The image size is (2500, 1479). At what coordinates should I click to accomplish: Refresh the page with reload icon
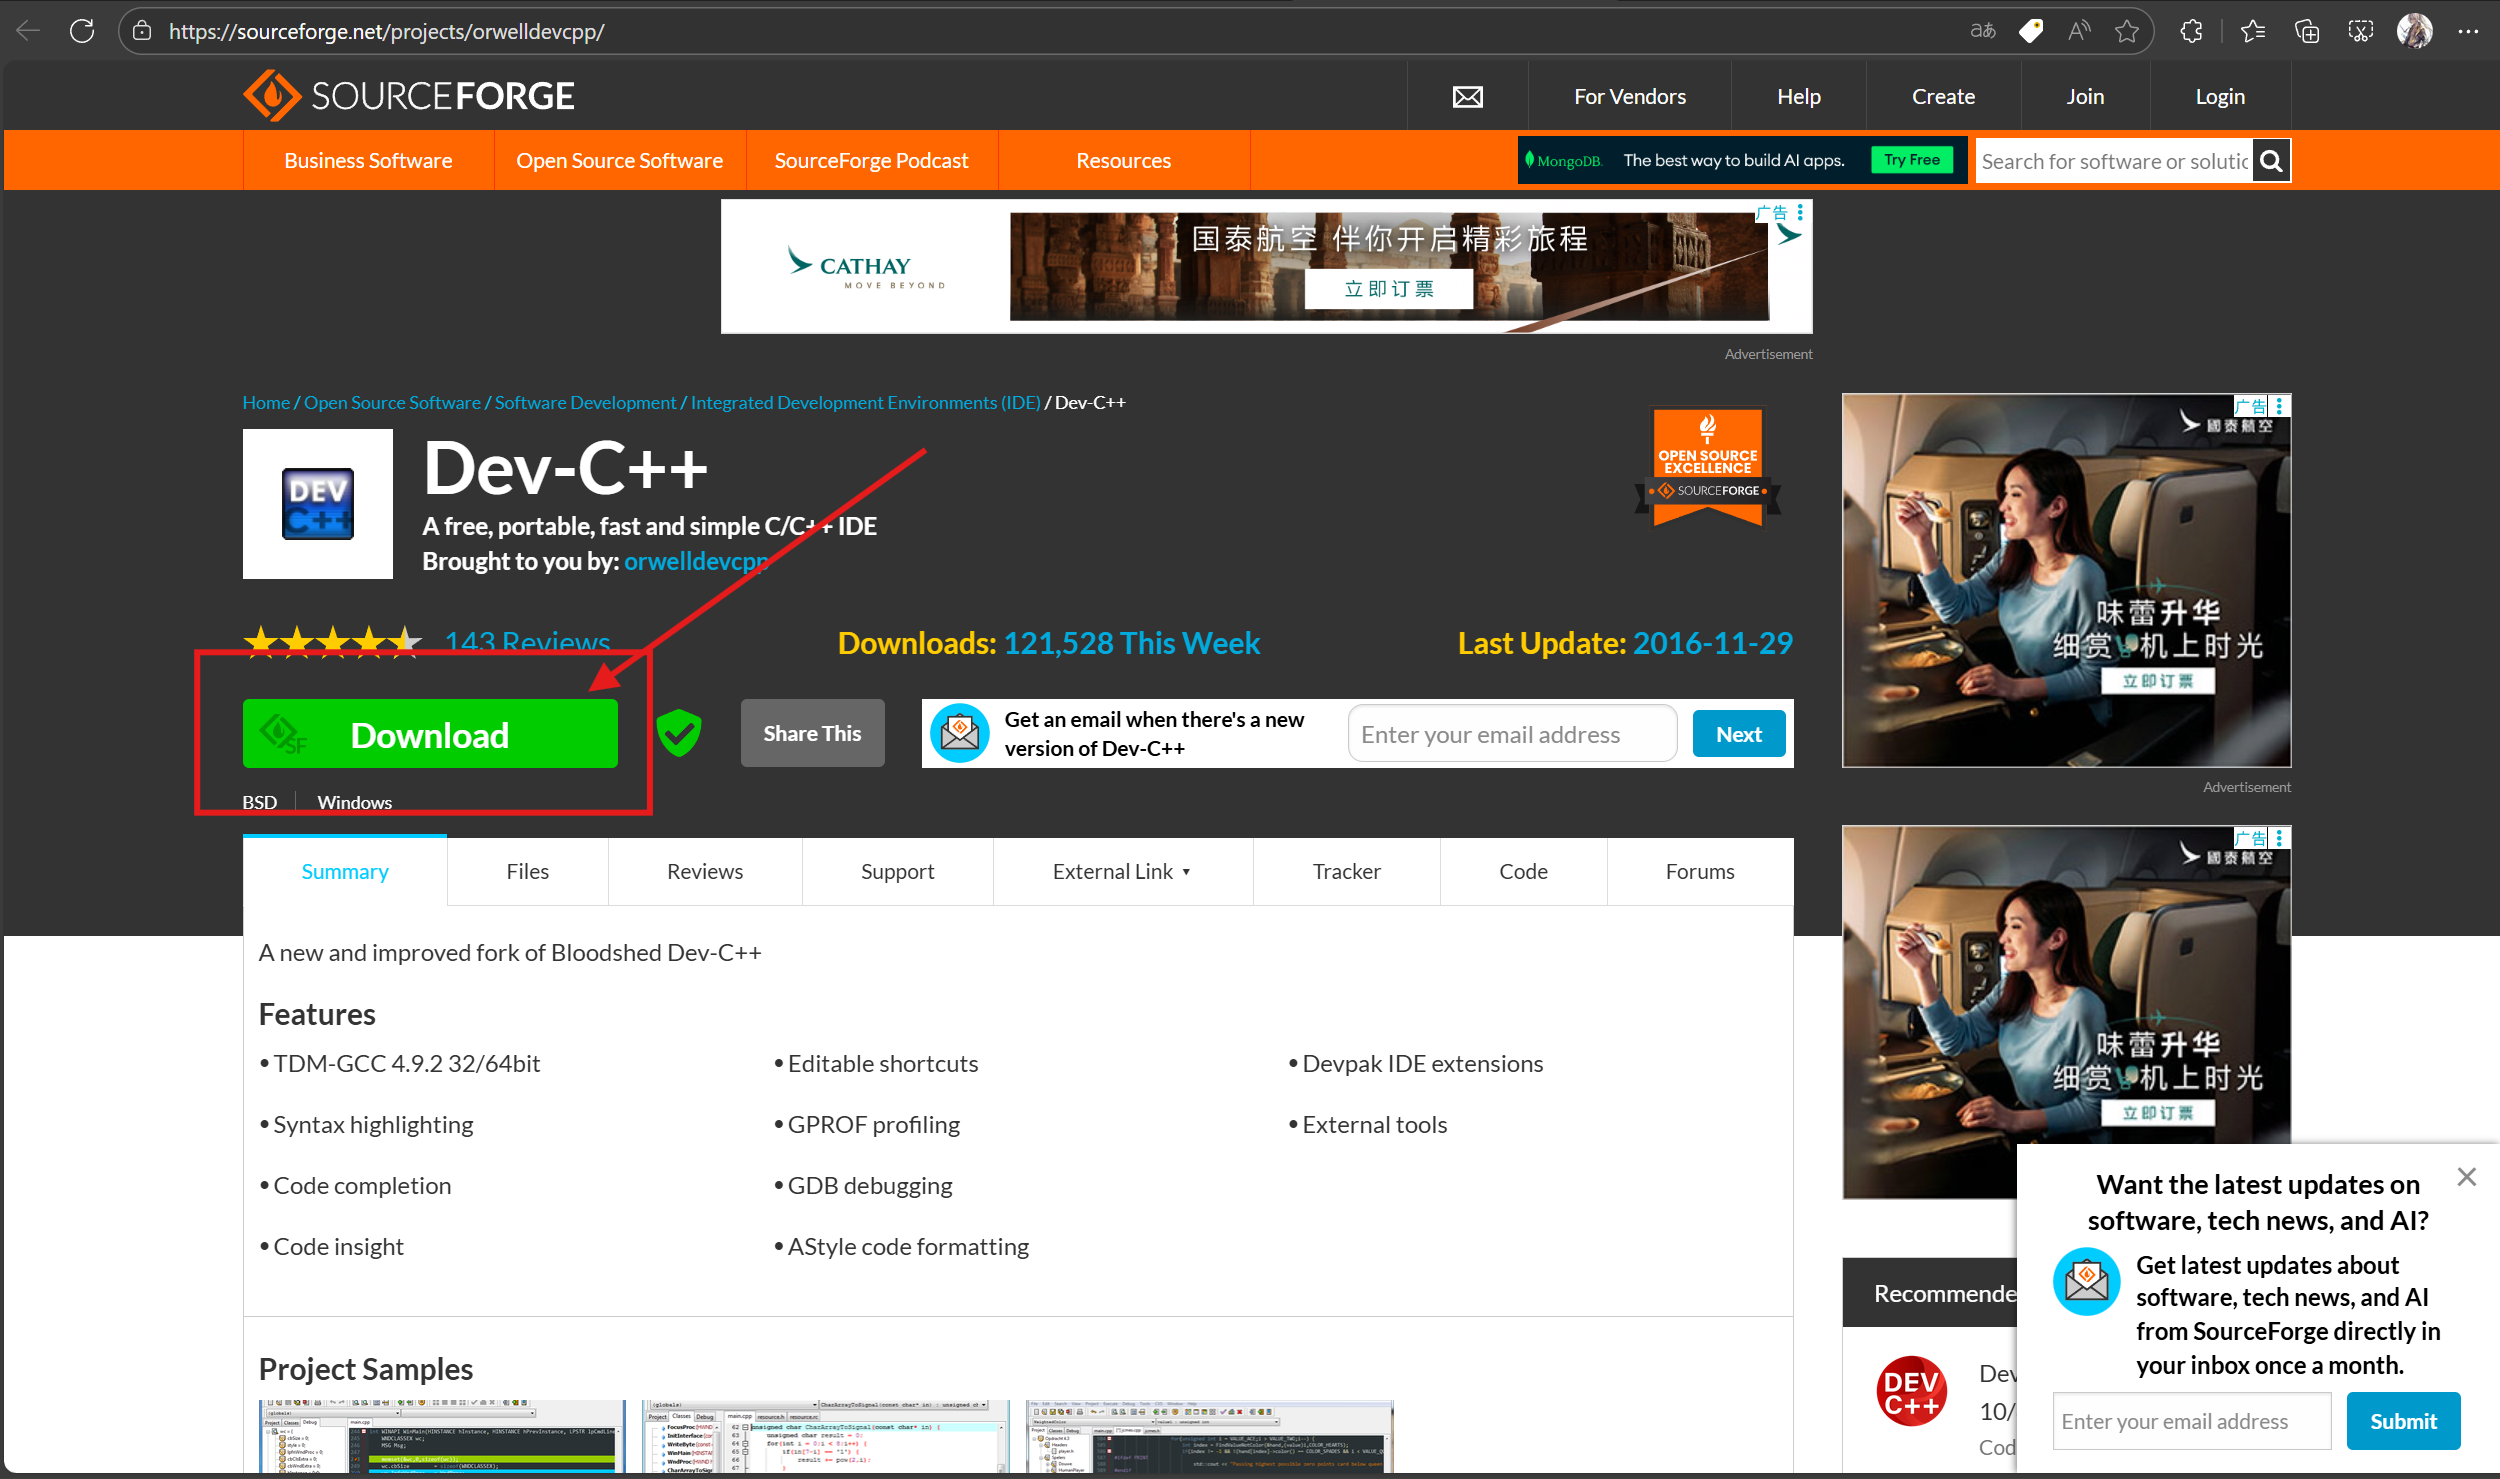click(82, 31)
